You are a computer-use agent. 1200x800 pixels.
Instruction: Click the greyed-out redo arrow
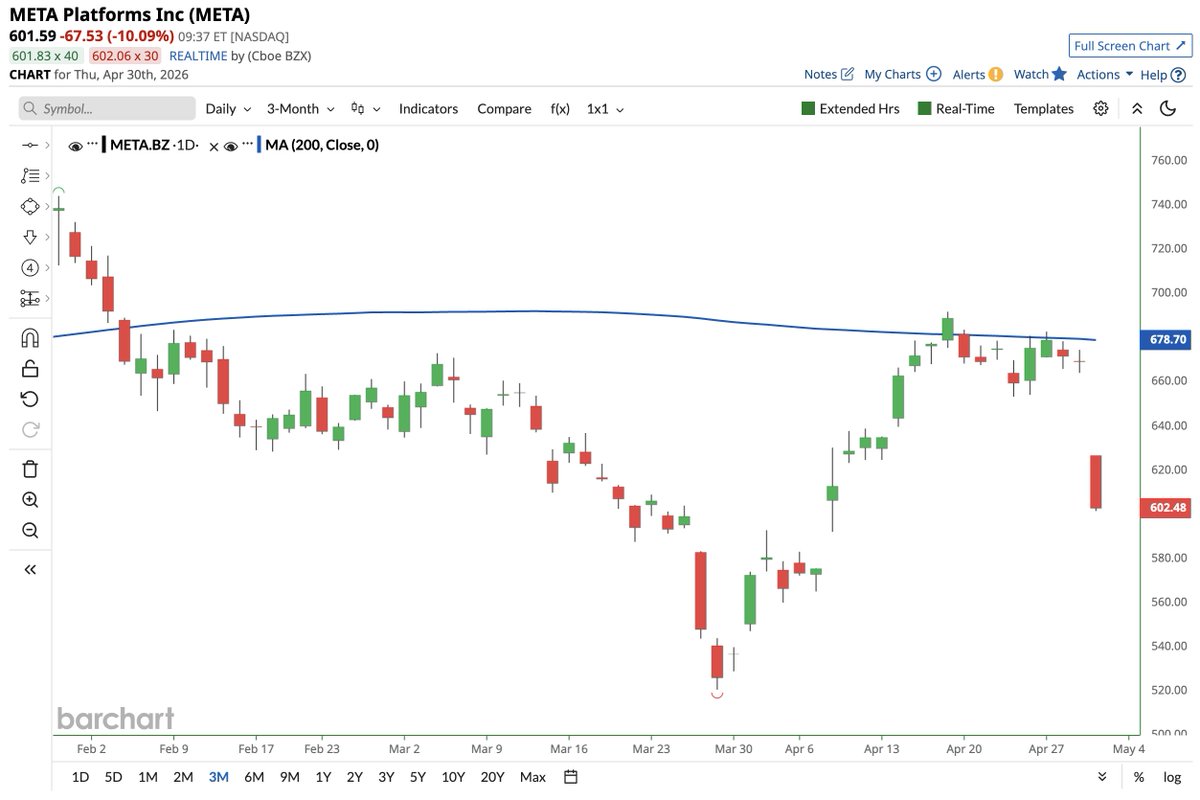pyautogui.click(x=30, y=430)
